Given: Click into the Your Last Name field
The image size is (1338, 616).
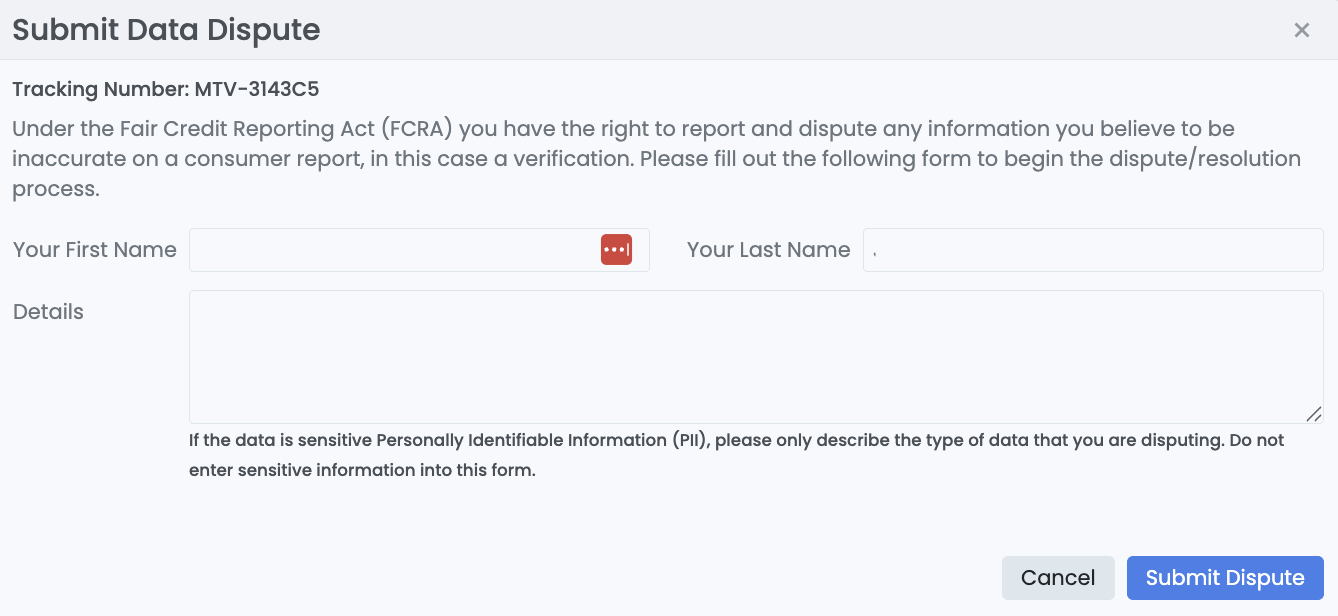Looking at the screenshot, I should 1093,250.
